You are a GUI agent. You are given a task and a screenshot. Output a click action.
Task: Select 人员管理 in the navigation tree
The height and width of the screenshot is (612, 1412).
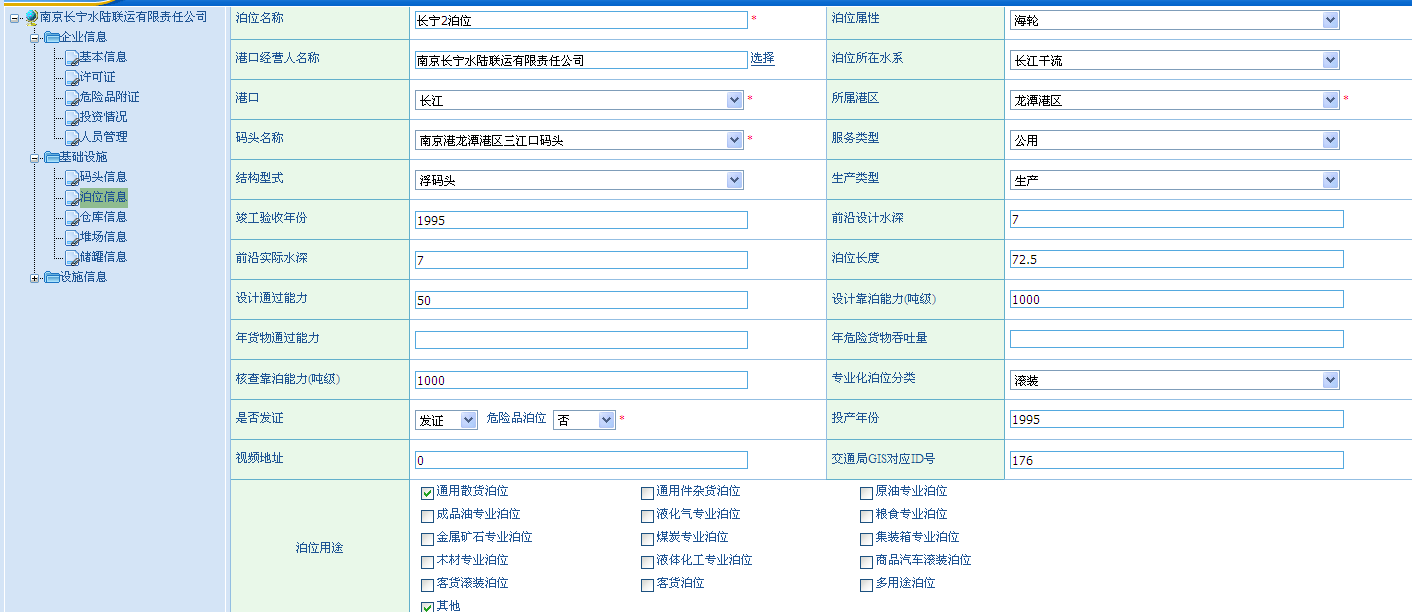(x=103, y=137)
